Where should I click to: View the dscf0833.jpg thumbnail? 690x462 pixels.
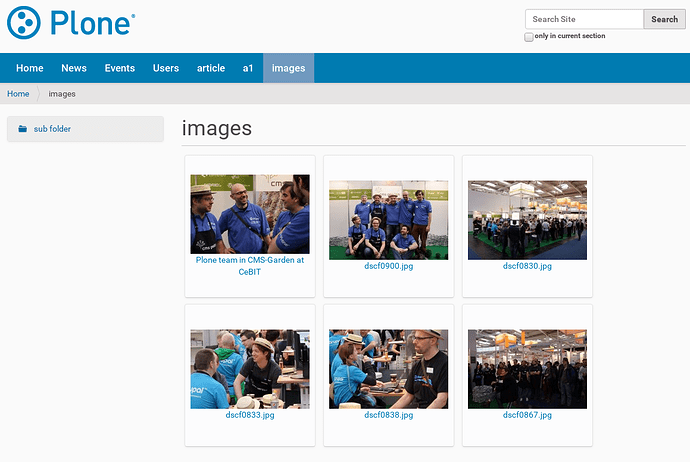250,369
